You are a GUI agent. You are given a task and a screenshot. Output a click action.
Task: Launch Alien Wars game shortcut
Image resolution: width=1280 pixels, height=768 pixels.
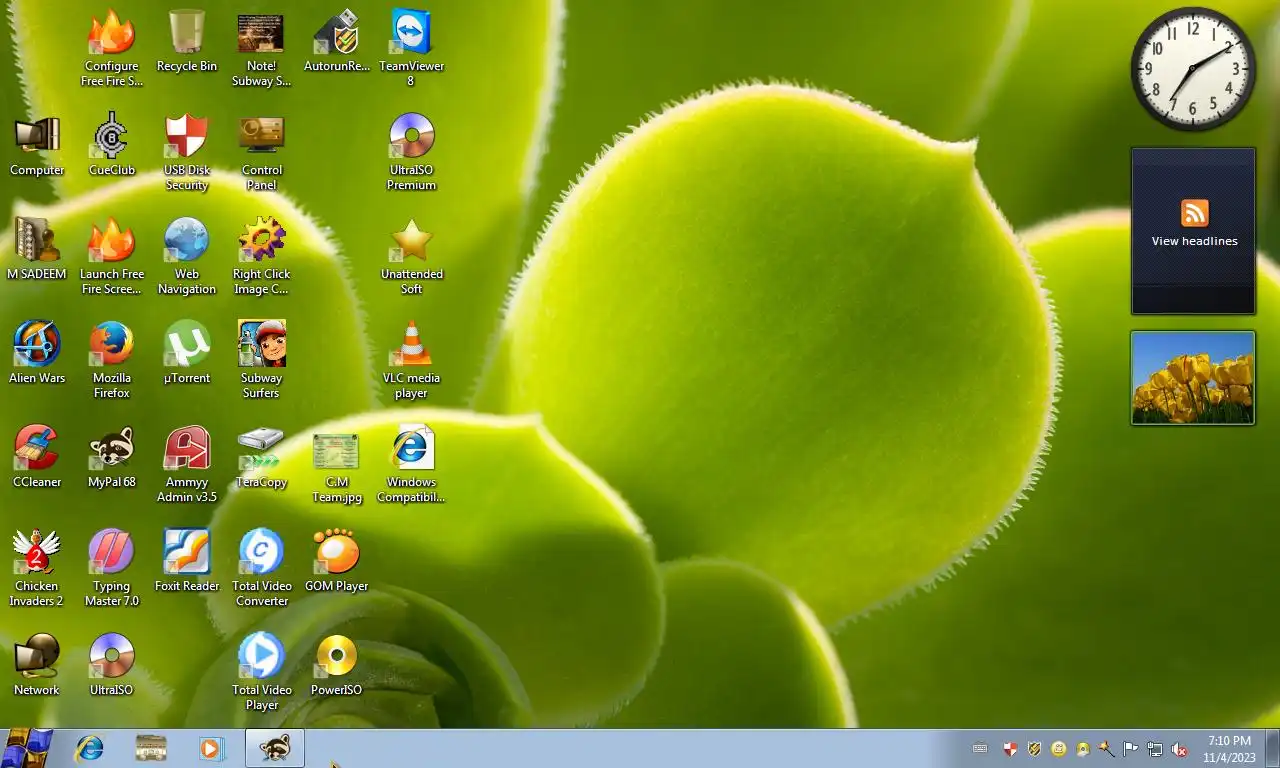(37, 354)
